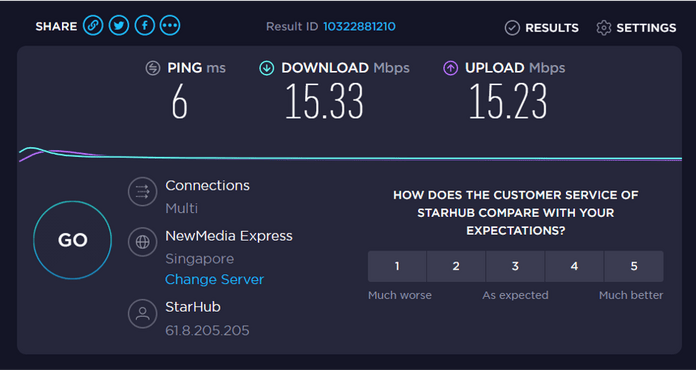Image resolution: width=696 pixels, height=370 pixels.
Task: Click the Connections arrows icon
Action: pyautogui.click(x=142, y=192)
